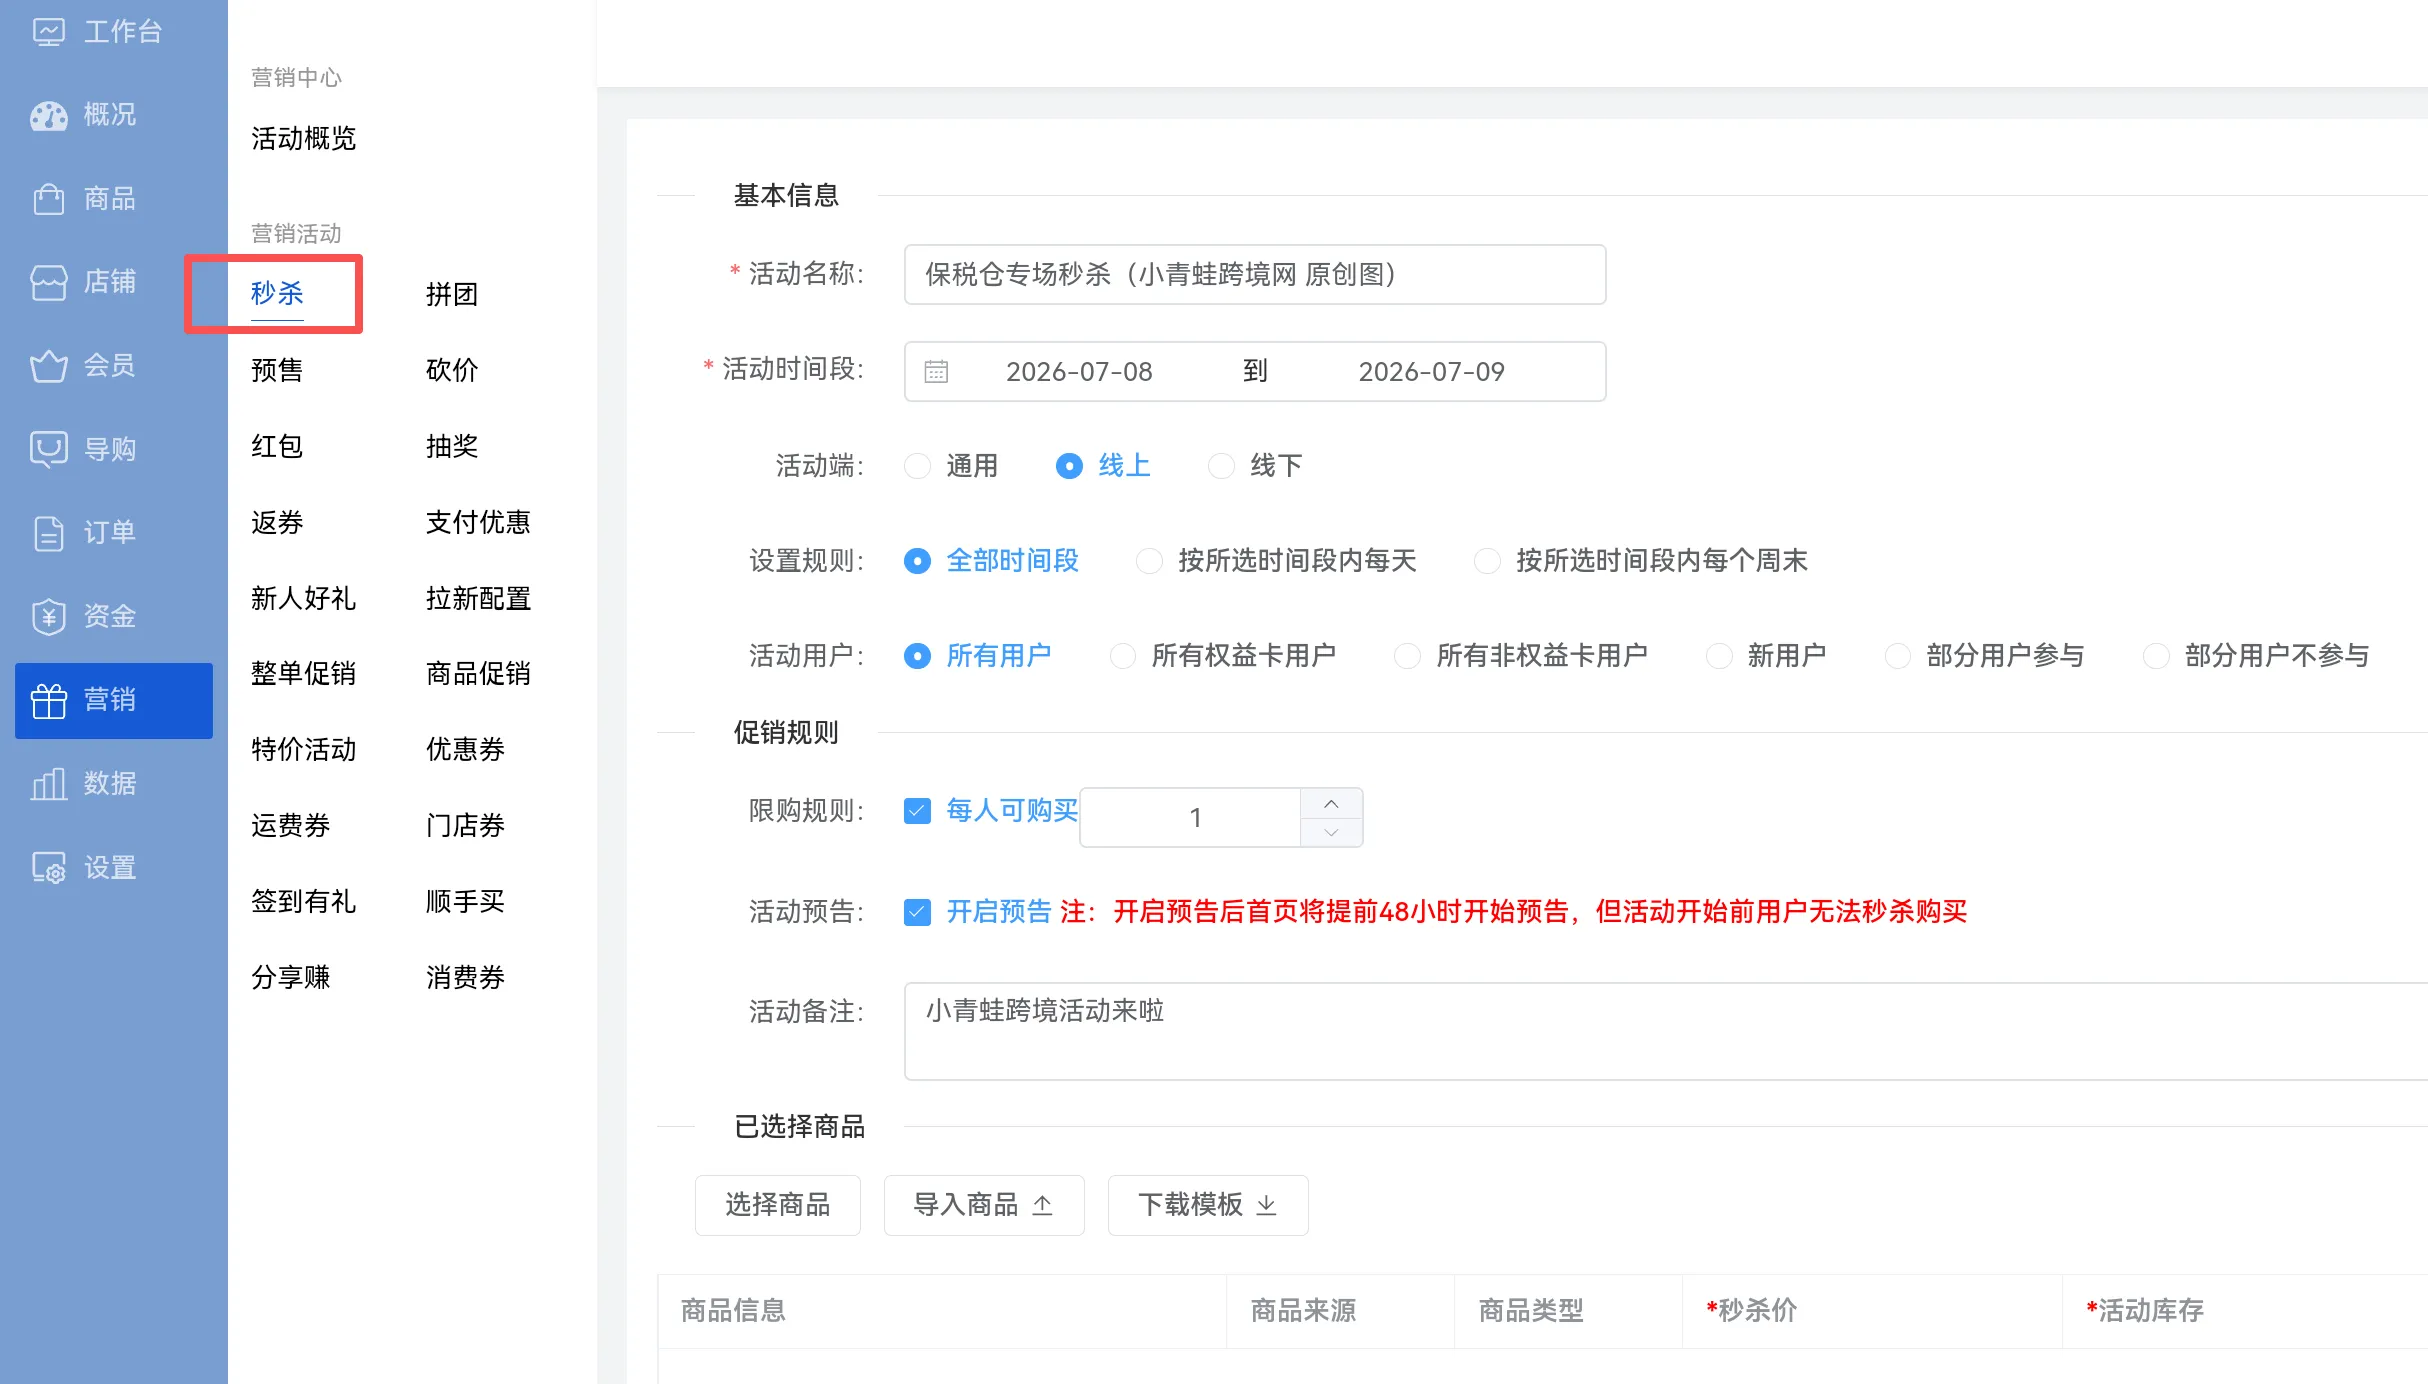Select 线上 radio for 活动端

pos(1069,466)
